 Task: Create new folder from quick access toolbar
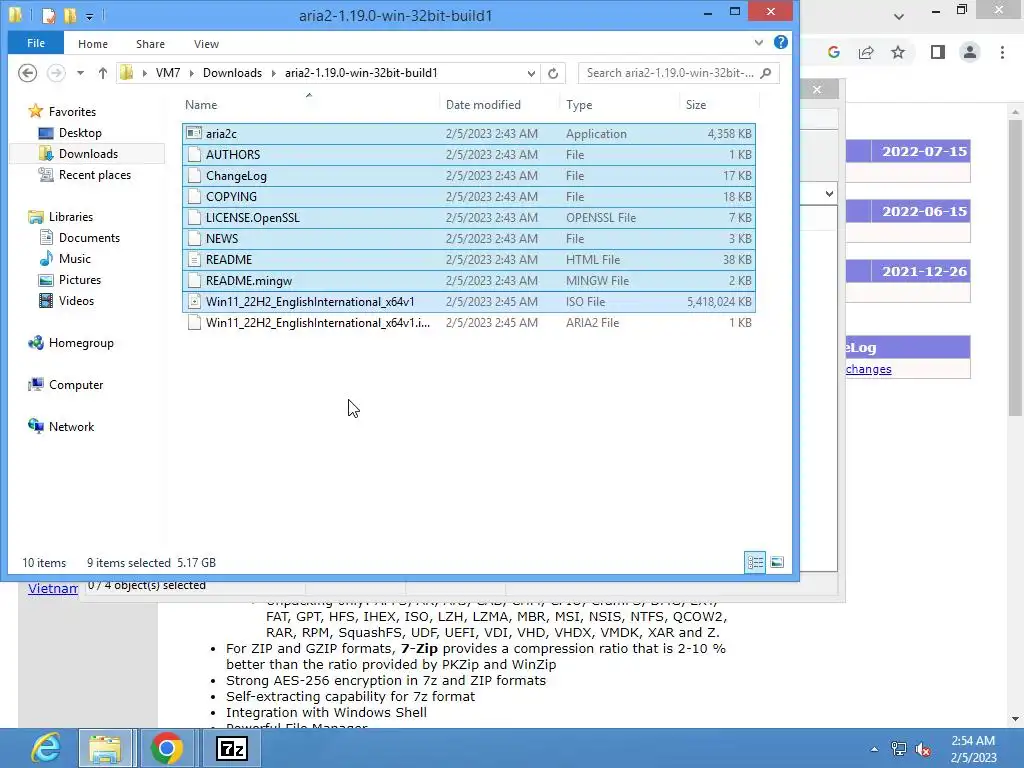pos(70,15)
